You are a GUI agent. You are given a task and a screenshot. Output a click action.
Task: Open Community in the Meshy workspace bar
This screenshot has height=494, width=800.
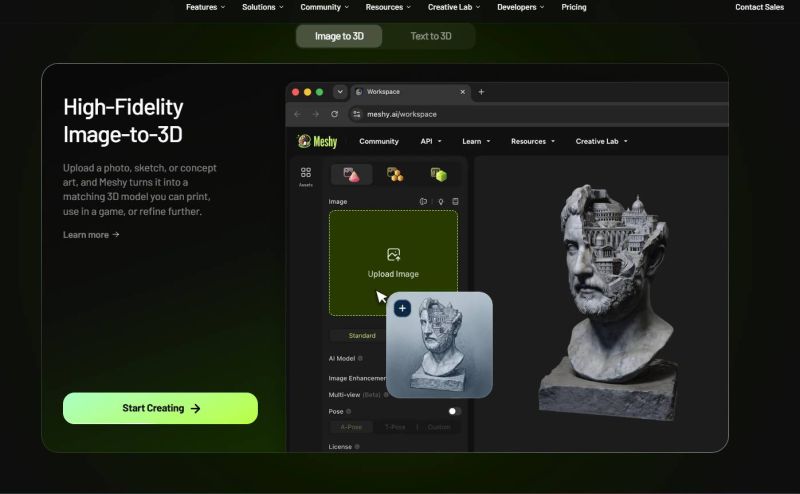coord(379,141)
